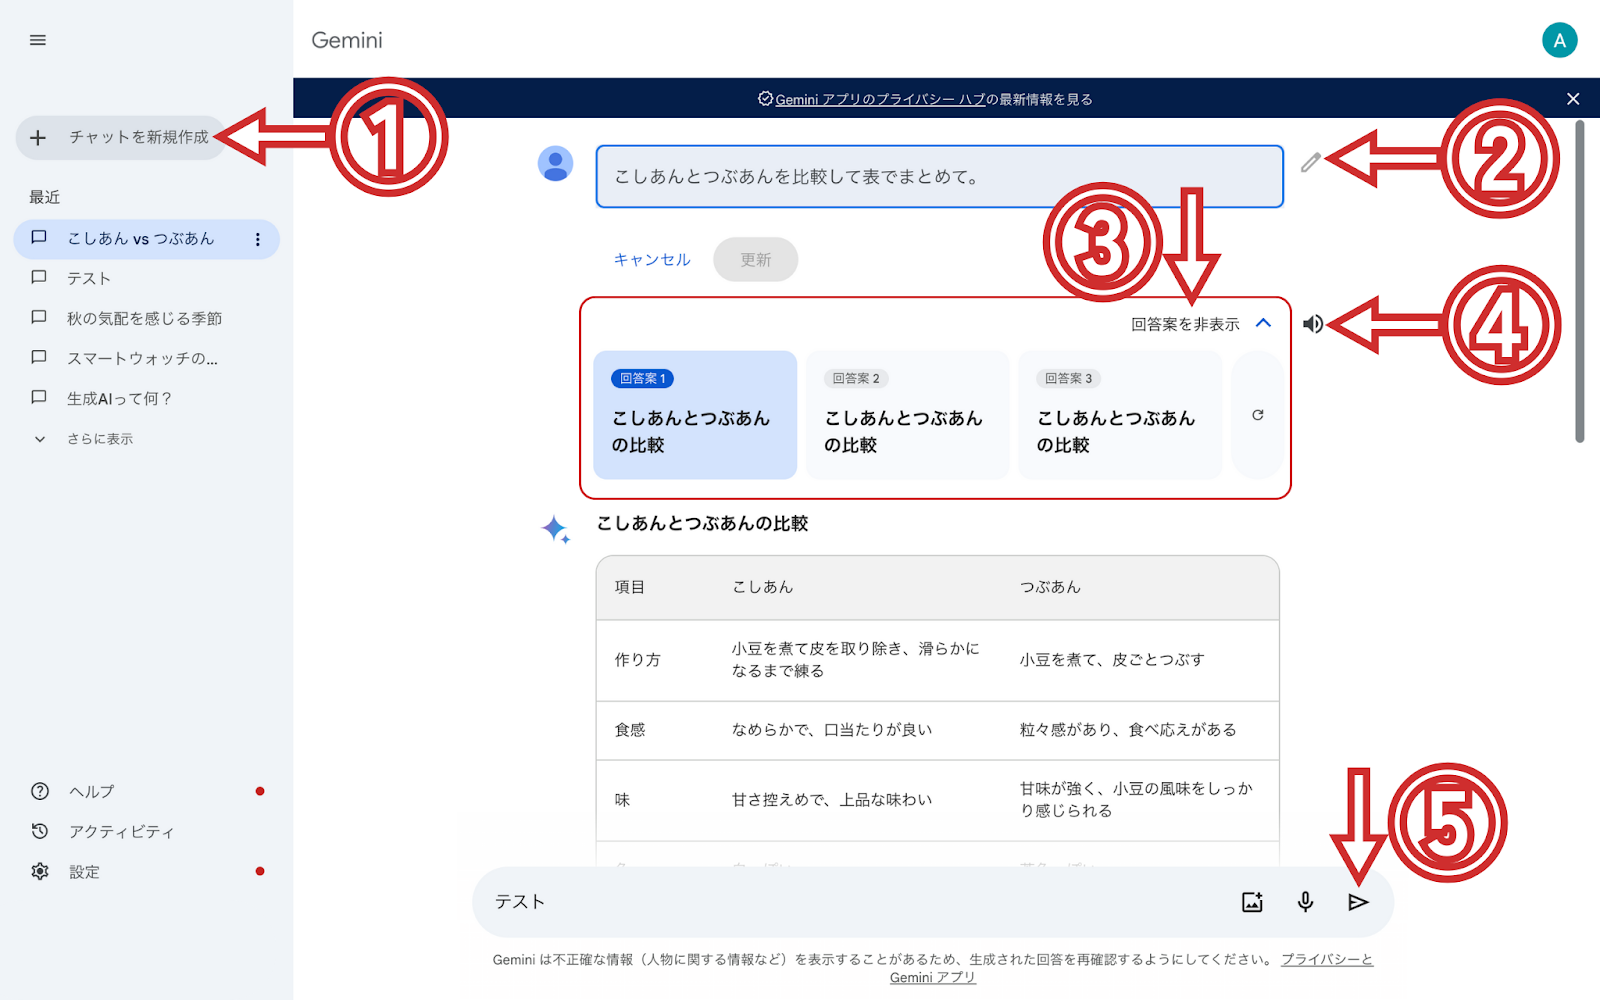Viewport: 1600px width, 1000px height.
Task: Click the send message arrow icon
Action: point(1358,902)
